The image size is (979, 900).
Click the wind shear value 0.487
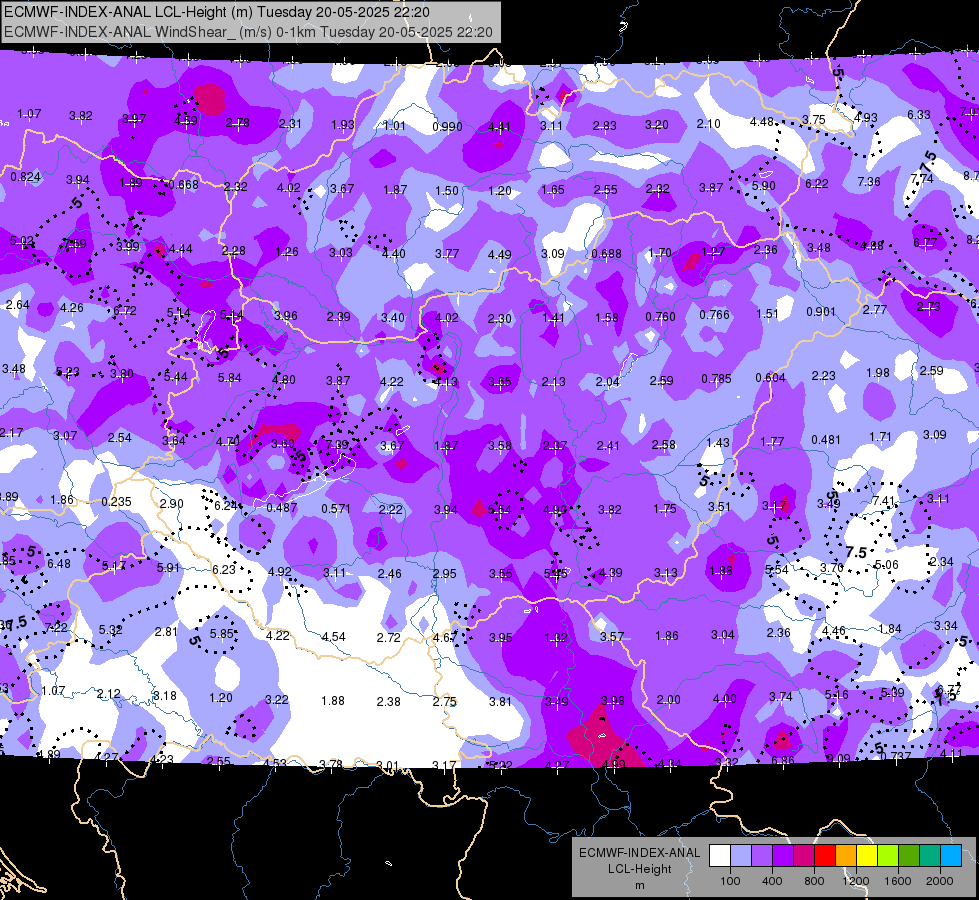pyautogui.click(x=282, y=508)
